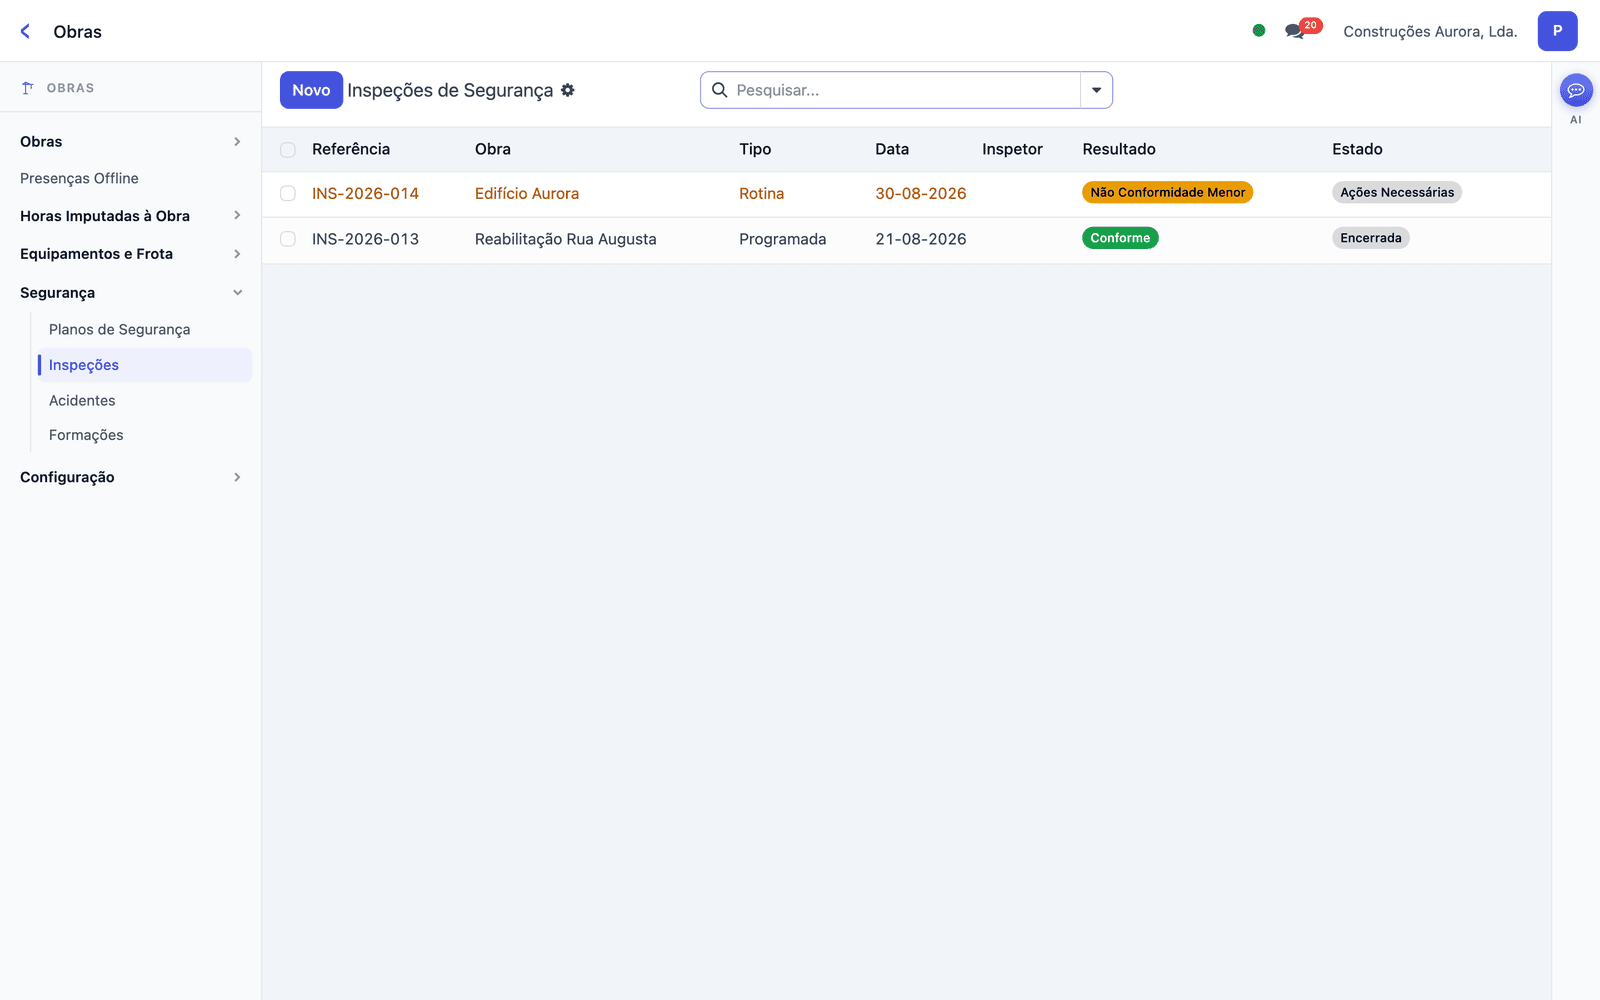Toggle the select-all checkbox in the table header
Viewport: 1600px width, 1000px height.
click(288, 150)
